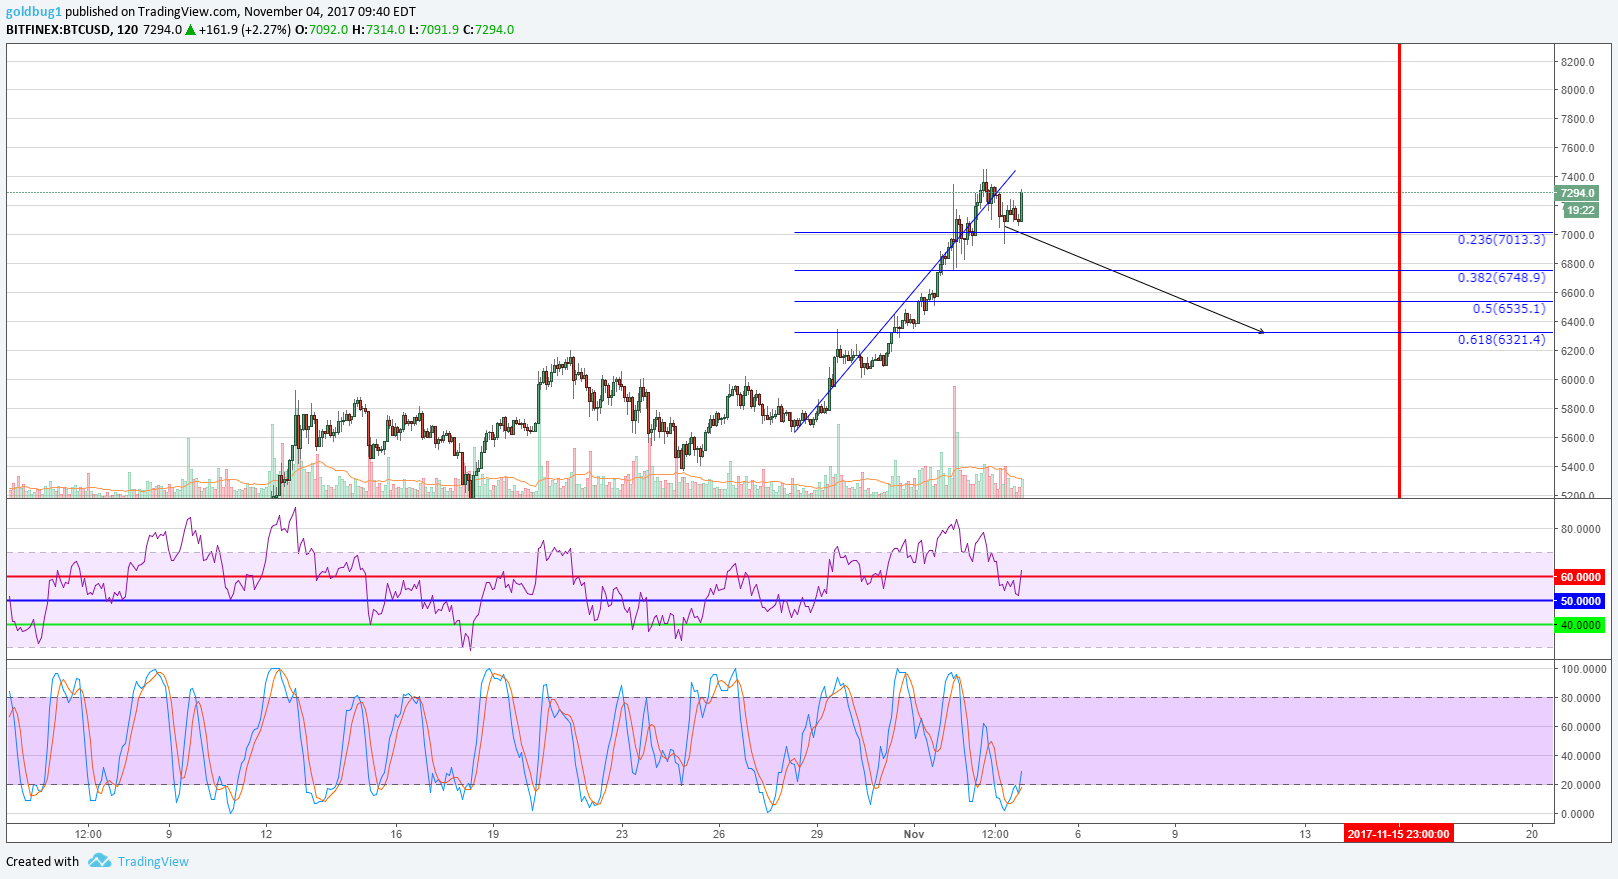The height and width of the screenshot is (879, 1618).
Task: Click the Nov label on time axis
Action: point(913,833)
